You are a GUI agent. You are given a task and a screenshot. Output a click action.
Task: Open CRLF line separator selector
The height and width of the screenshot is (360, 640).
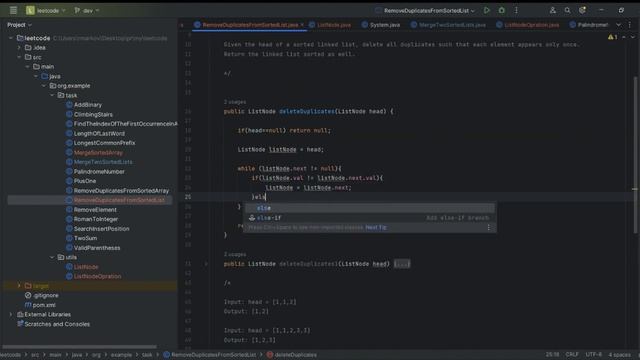tap(572, 354)
